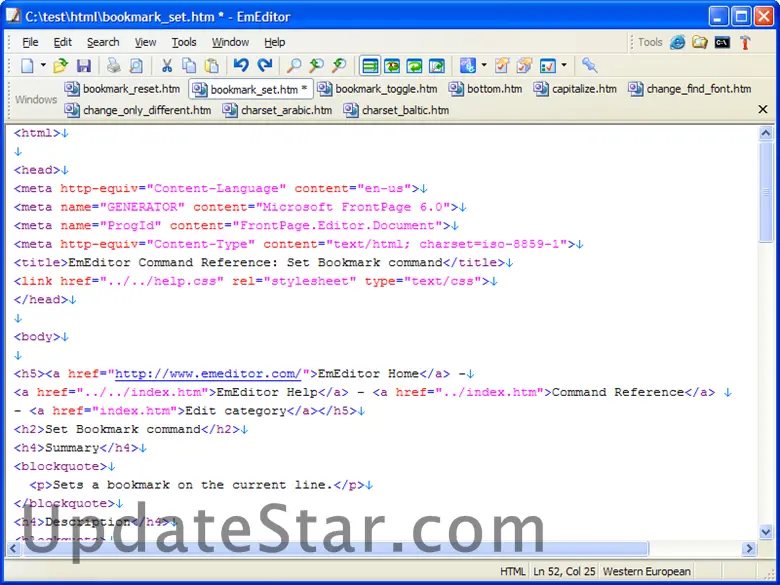This screenshot has width=780, height=585.
Task: Click the vertical scrollbar up arrow
Action: (766, 133)
